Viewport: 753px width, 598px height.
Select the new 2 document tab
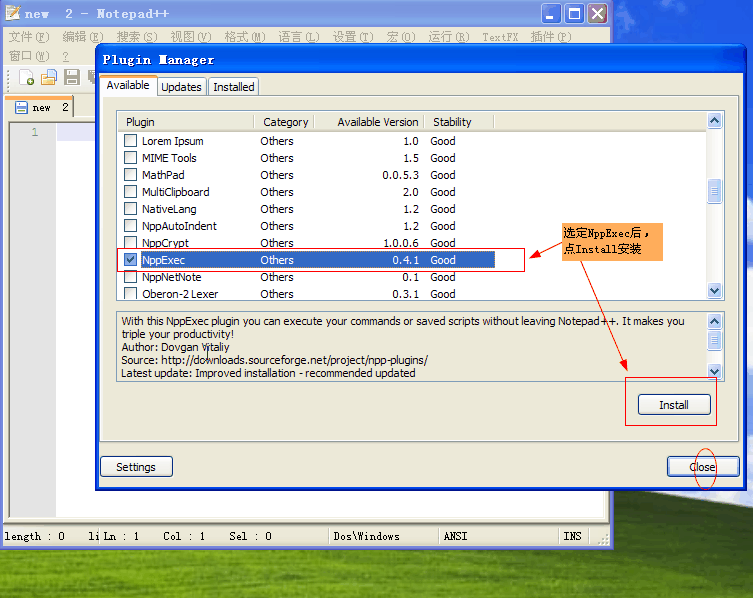click(x=39, y=107)
